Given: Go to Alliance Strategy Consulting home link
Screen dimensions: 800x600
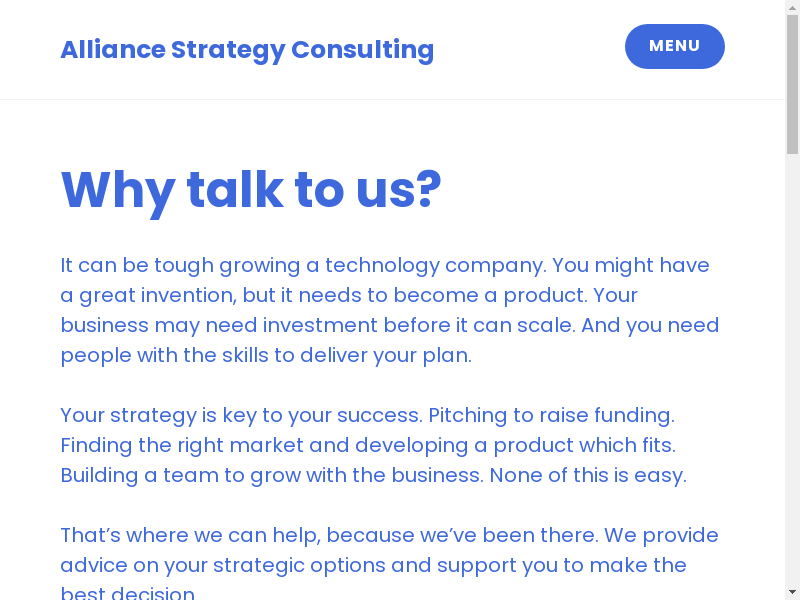Looking at the screenshot, I should (x=247, y=49).
